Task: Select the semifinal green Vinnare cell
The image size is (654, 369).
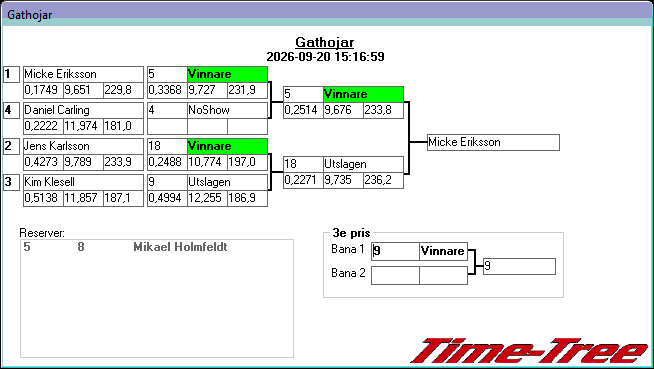Action: (363, 94)
